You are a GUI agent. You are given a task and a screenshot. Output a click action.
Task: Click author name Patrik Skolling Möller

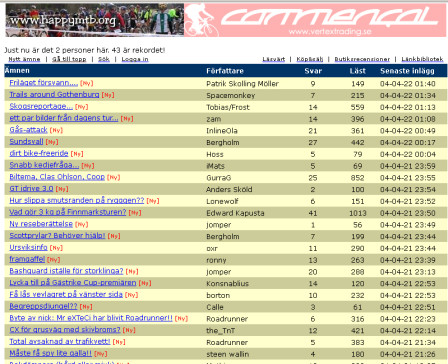tap(242, 84)
